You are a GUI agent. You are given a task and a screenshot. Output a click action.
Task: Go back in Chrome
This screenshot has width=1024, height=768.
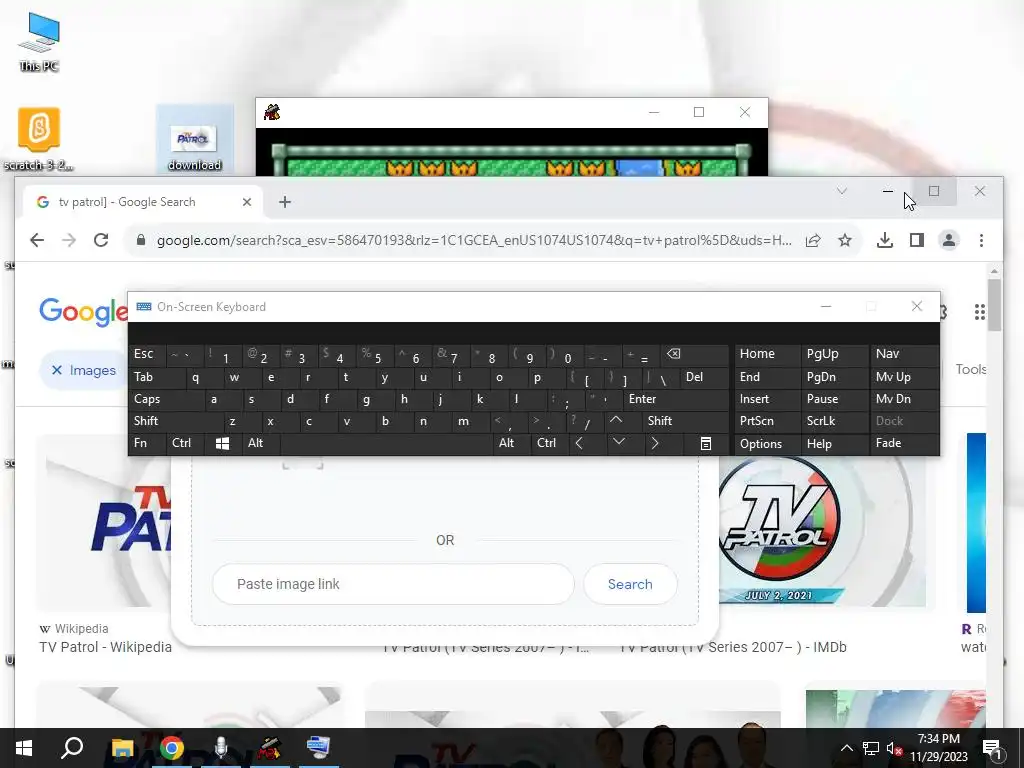(37, 240)
